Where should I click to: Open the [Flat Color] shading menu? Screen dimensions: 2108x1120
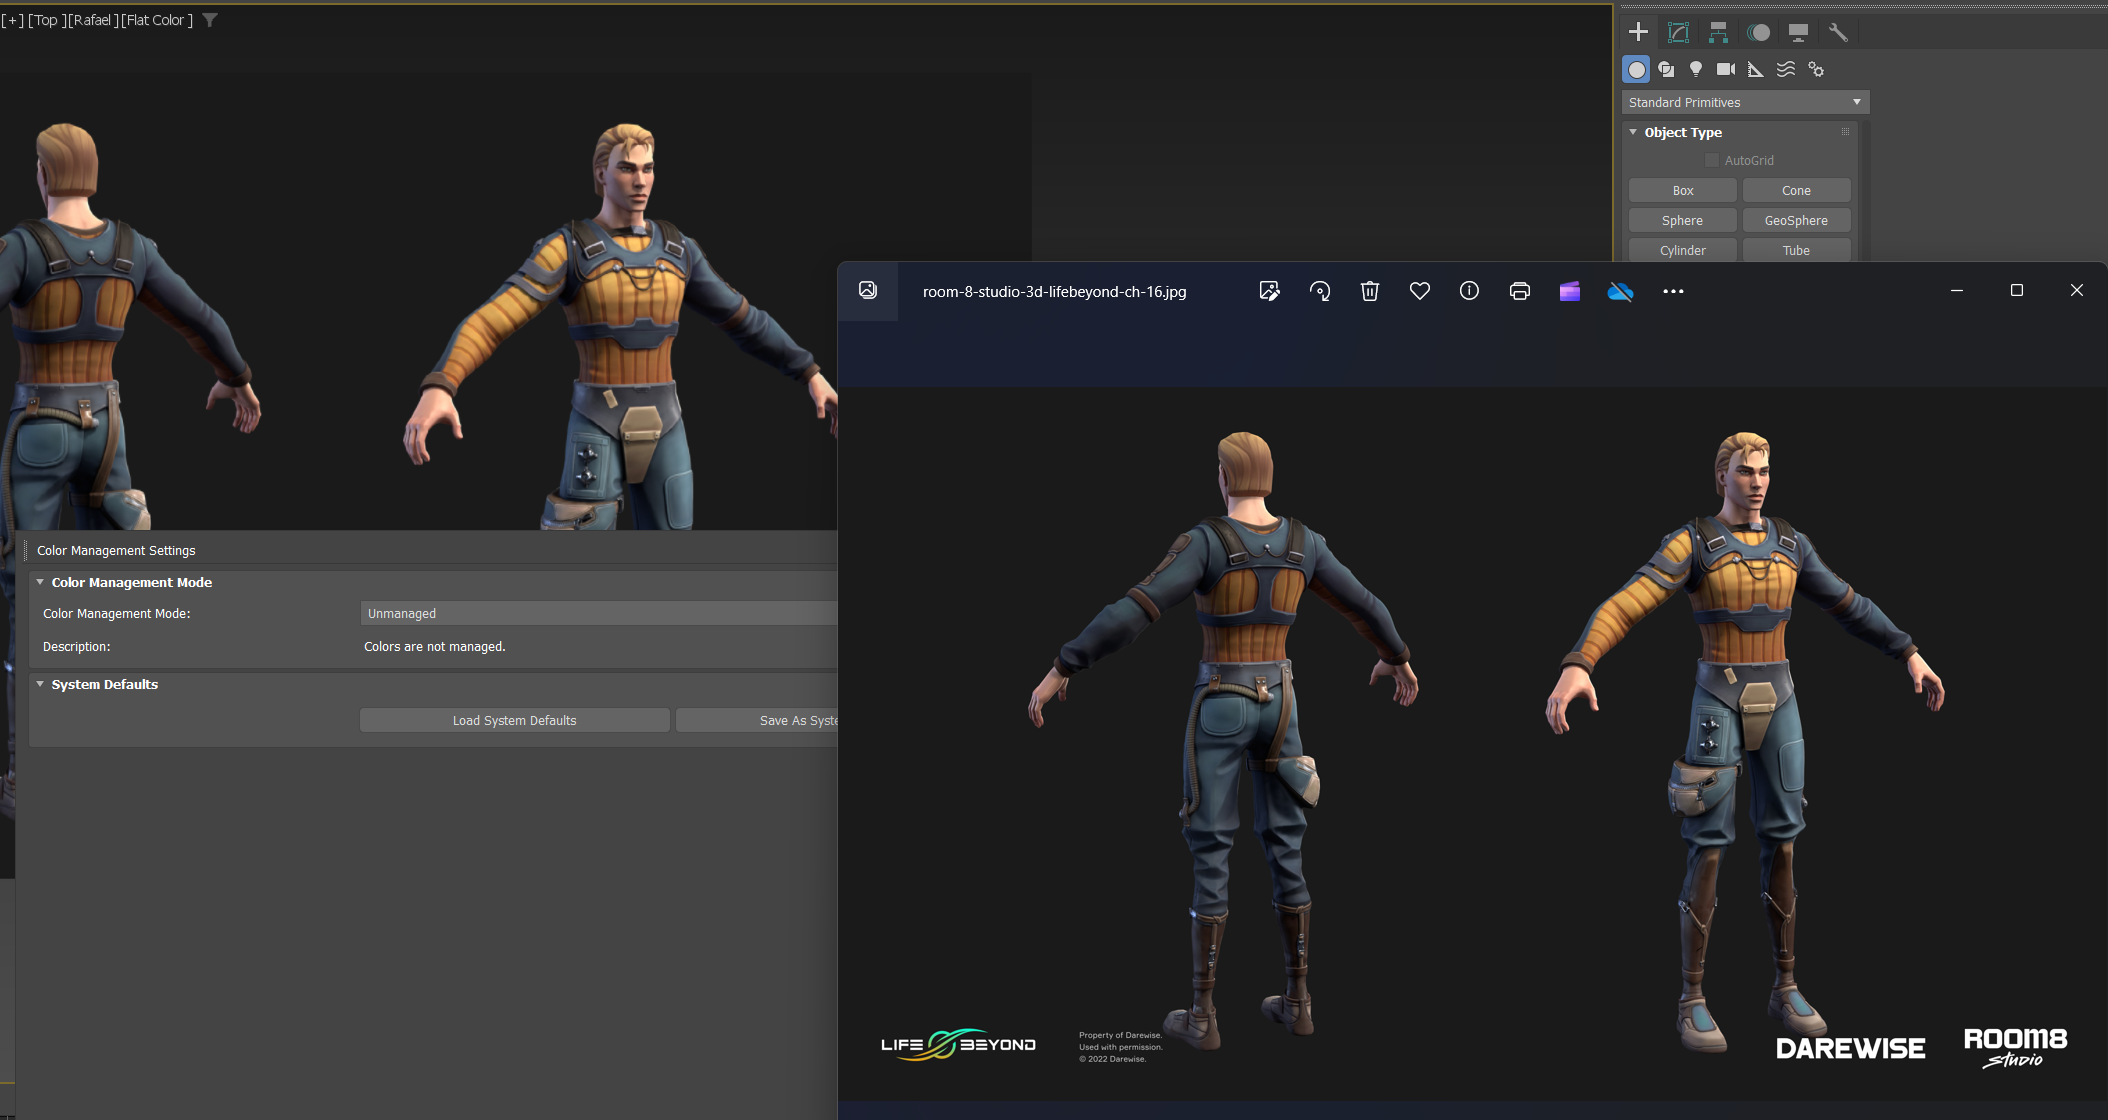pos(157,20)
